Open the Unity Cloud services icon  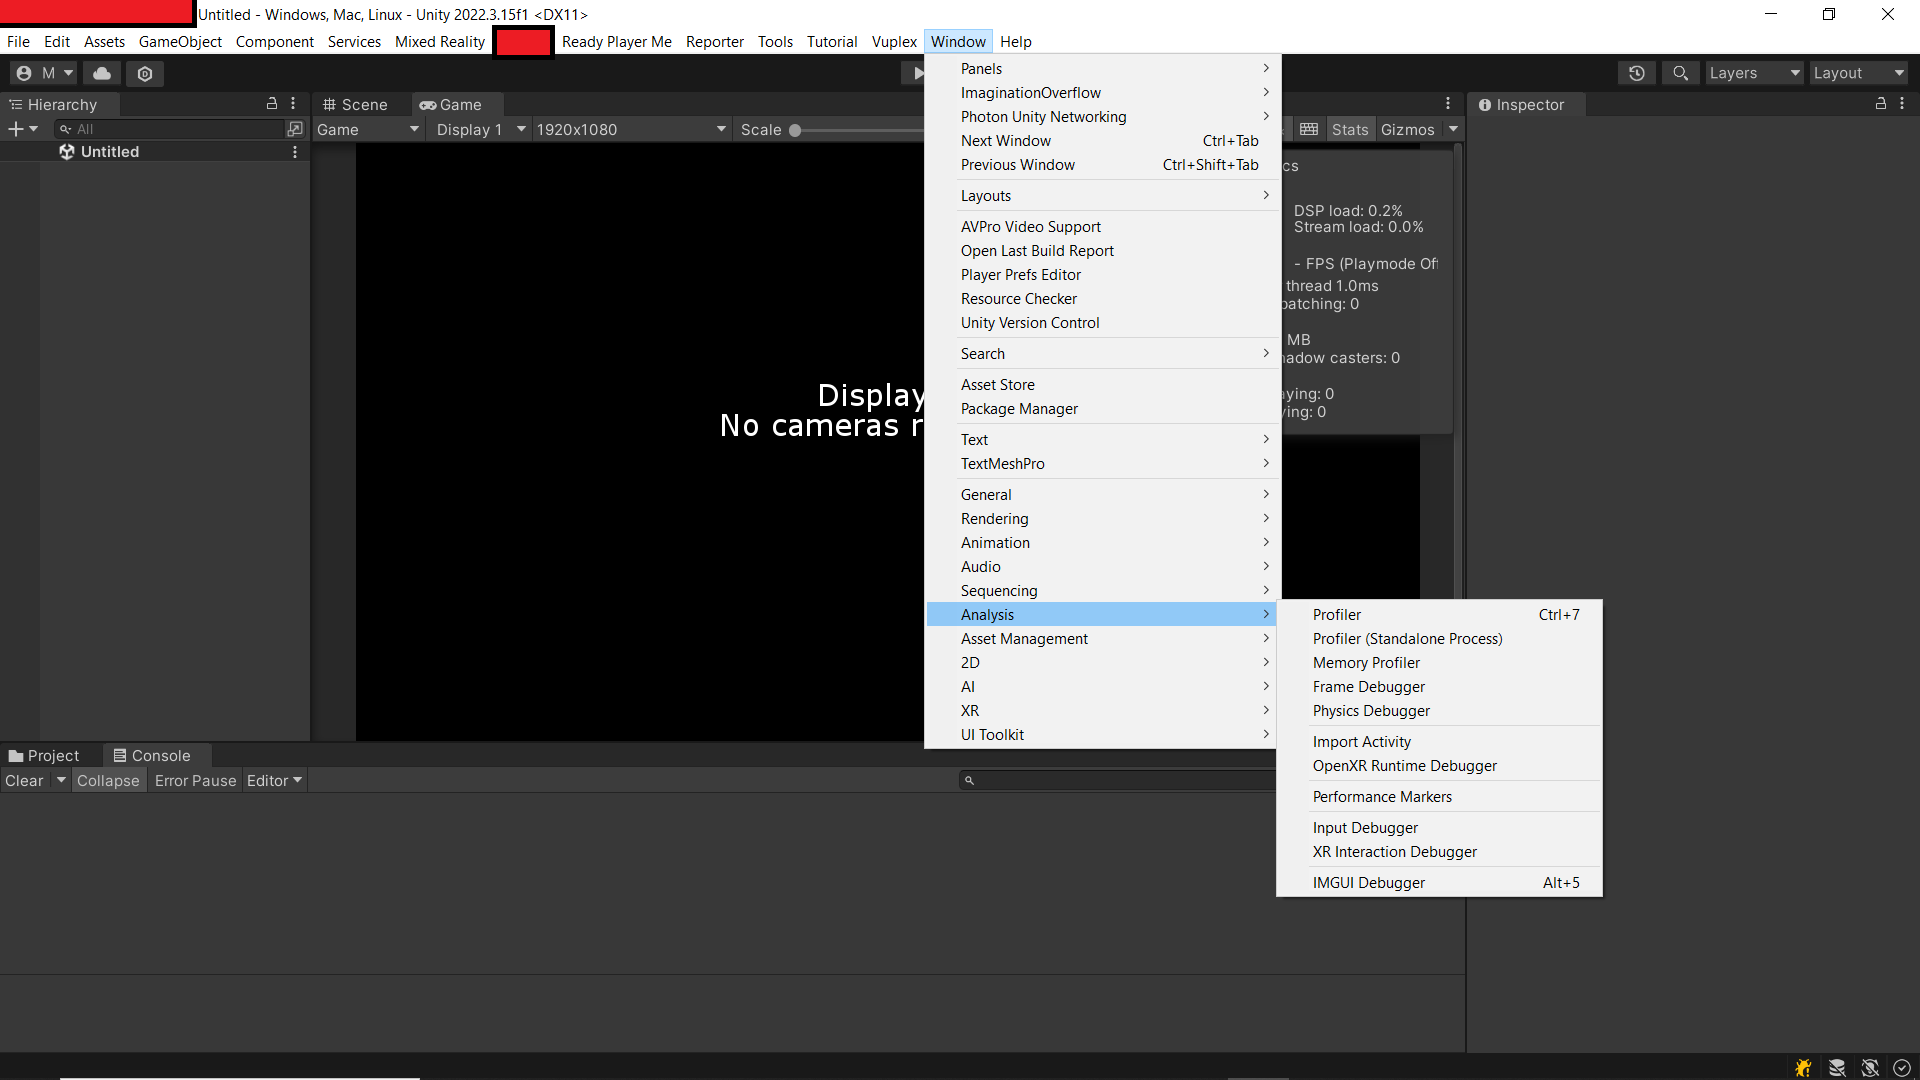102,73
